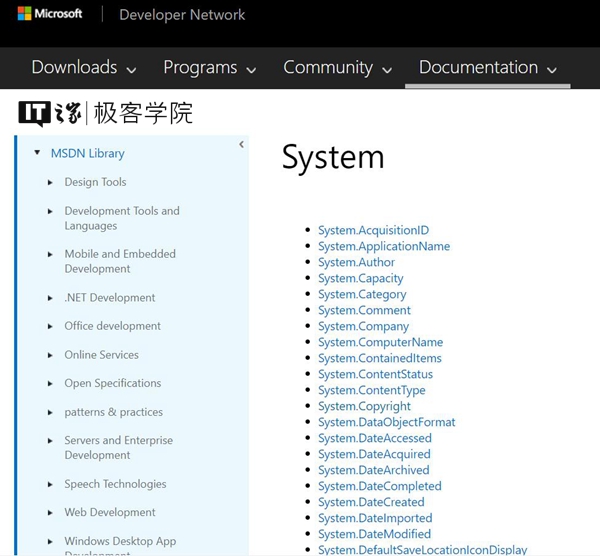The image size is (600, 556).
Task: Expand Servers and Enterprise Development arrow
Action: pyautogui.click(x=50, y=441)
